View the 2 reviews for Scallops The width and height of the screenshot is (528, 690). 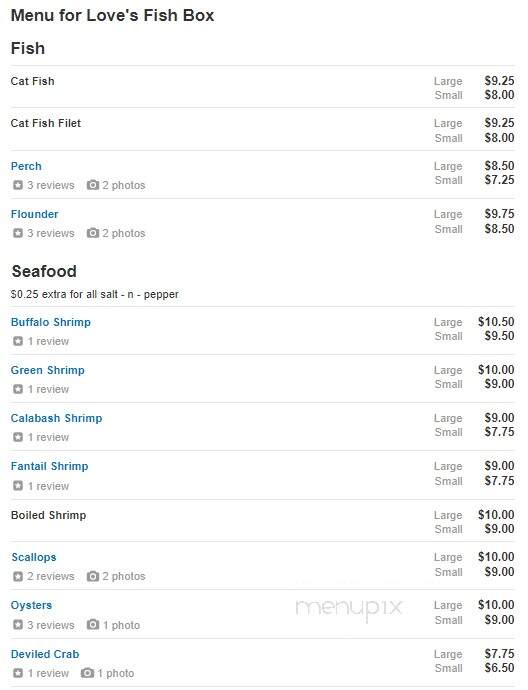coord(51,576)
